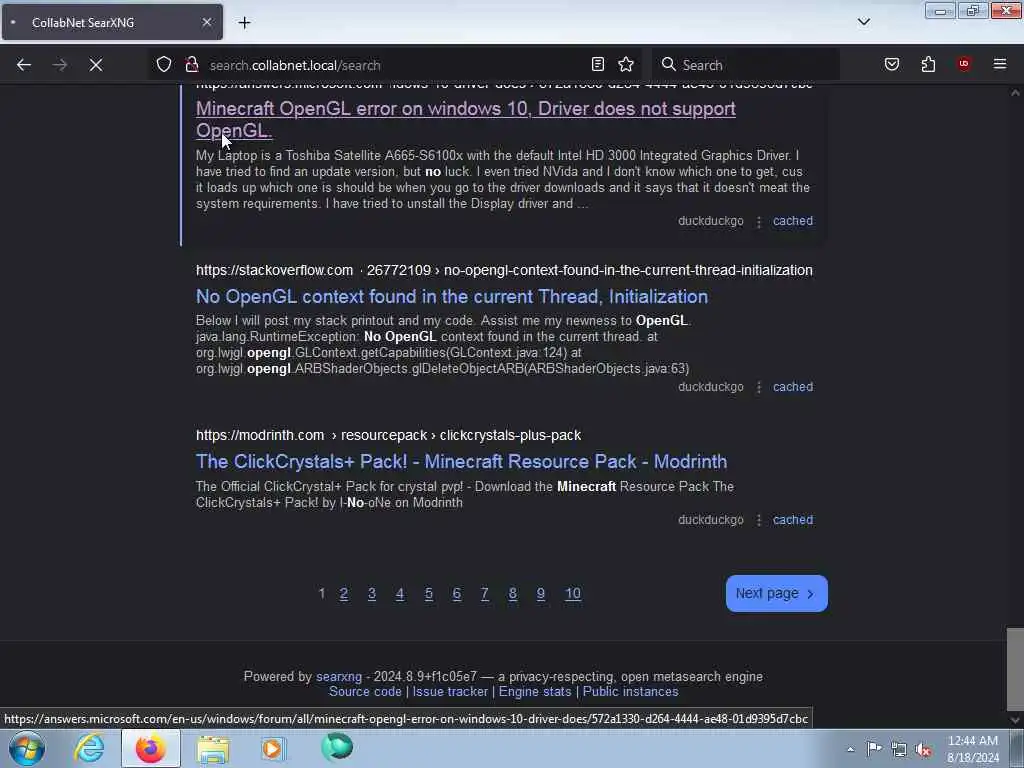Open the Public instances footer link
The height and width of the screenshot is (768, 1024).
[630, 692]
